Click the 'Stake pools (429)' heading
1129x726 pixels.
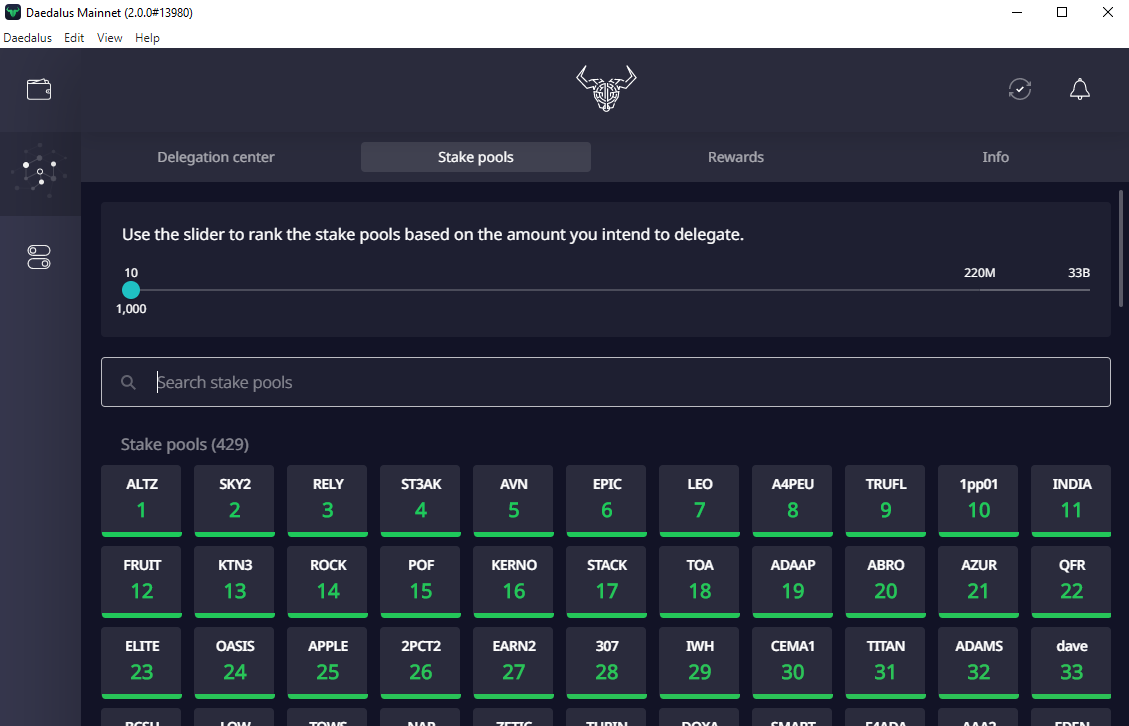click(184, 444)
